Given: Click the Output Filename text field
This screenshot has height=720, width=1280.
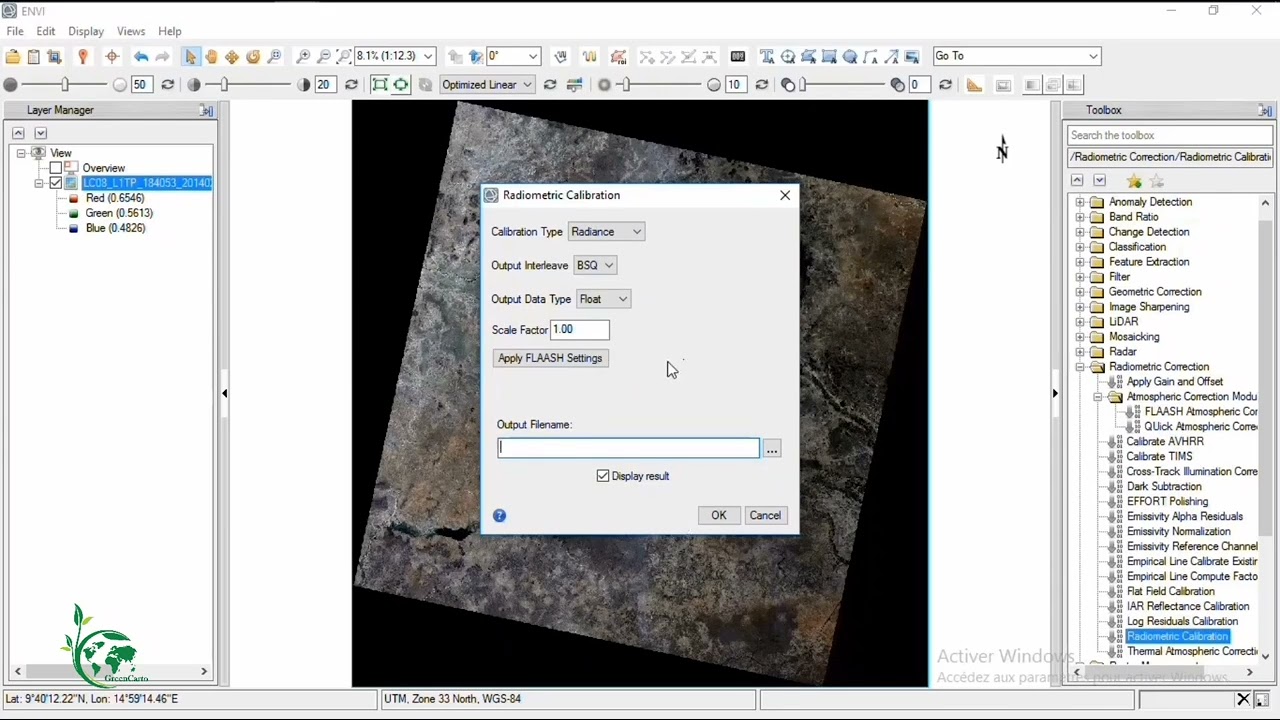Looking at the screenshot, I should click(x=628, y=448).
